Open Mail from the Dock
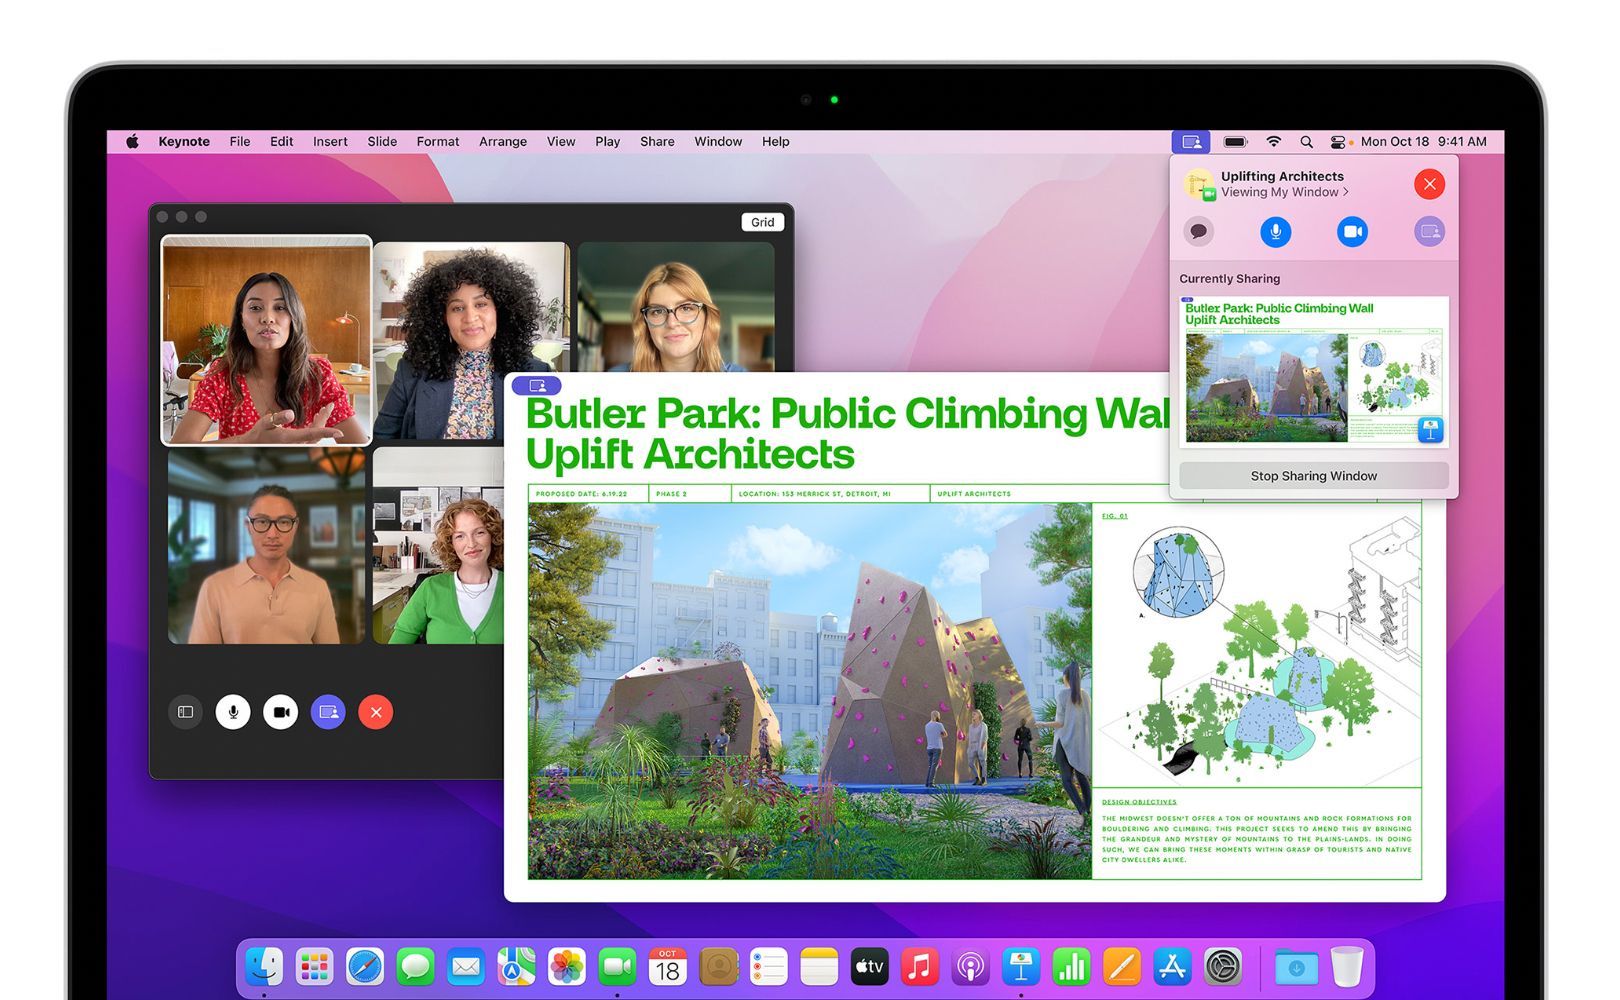The width and height of the screenshot is (1620, 1000). click(x=466, y=967)
